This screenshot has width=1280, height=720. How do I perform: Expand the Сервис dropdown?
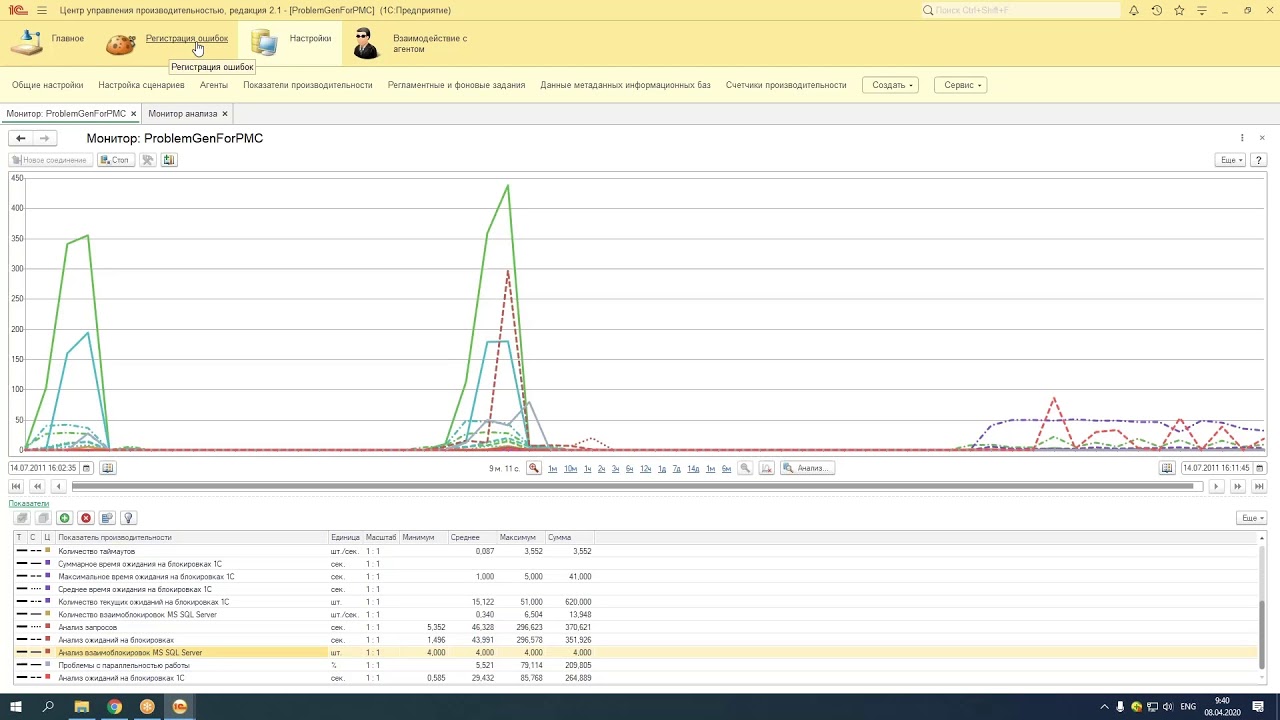pos(961,85)
